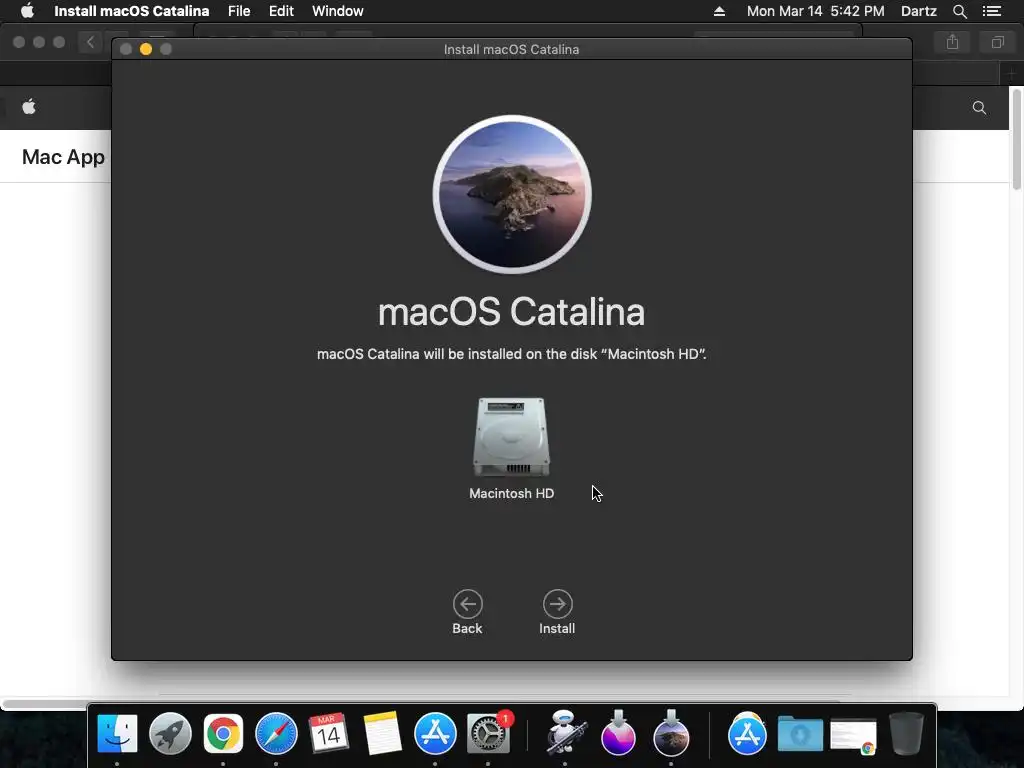This screenshot has width=1024, height=768.
Task: Open Spotlight search in menu bar
Action: (x=959, y=11)
